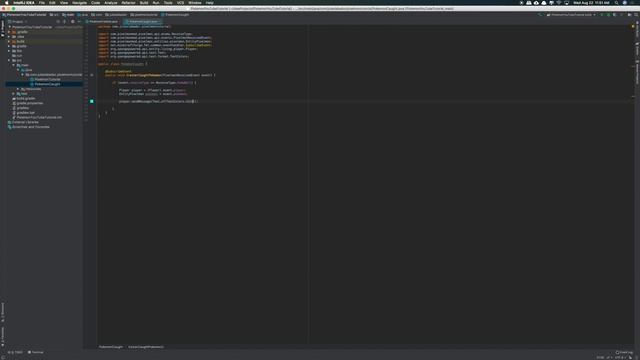Collapse the main folder
Viewport: 640px width, 360px height.
[x=13, y=65]
